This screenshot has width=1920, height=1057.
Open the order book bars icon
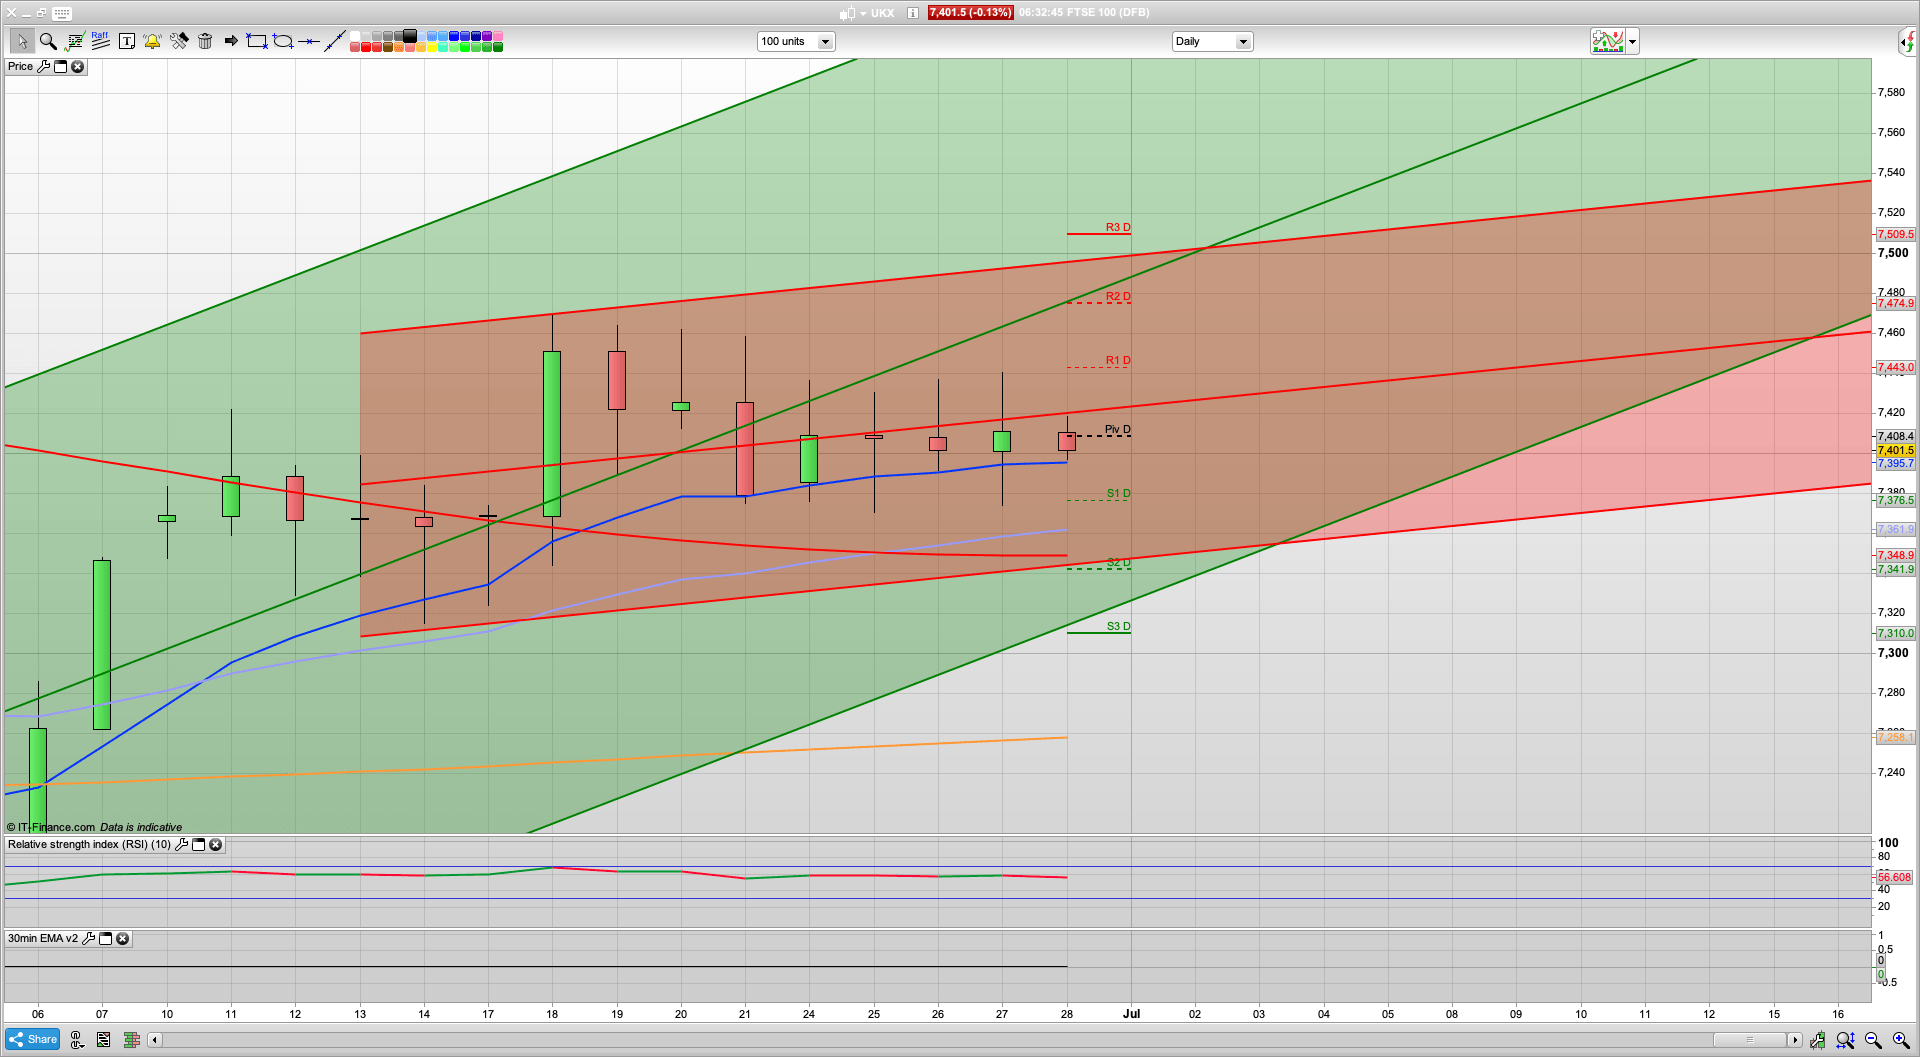tap(131, 1039)
